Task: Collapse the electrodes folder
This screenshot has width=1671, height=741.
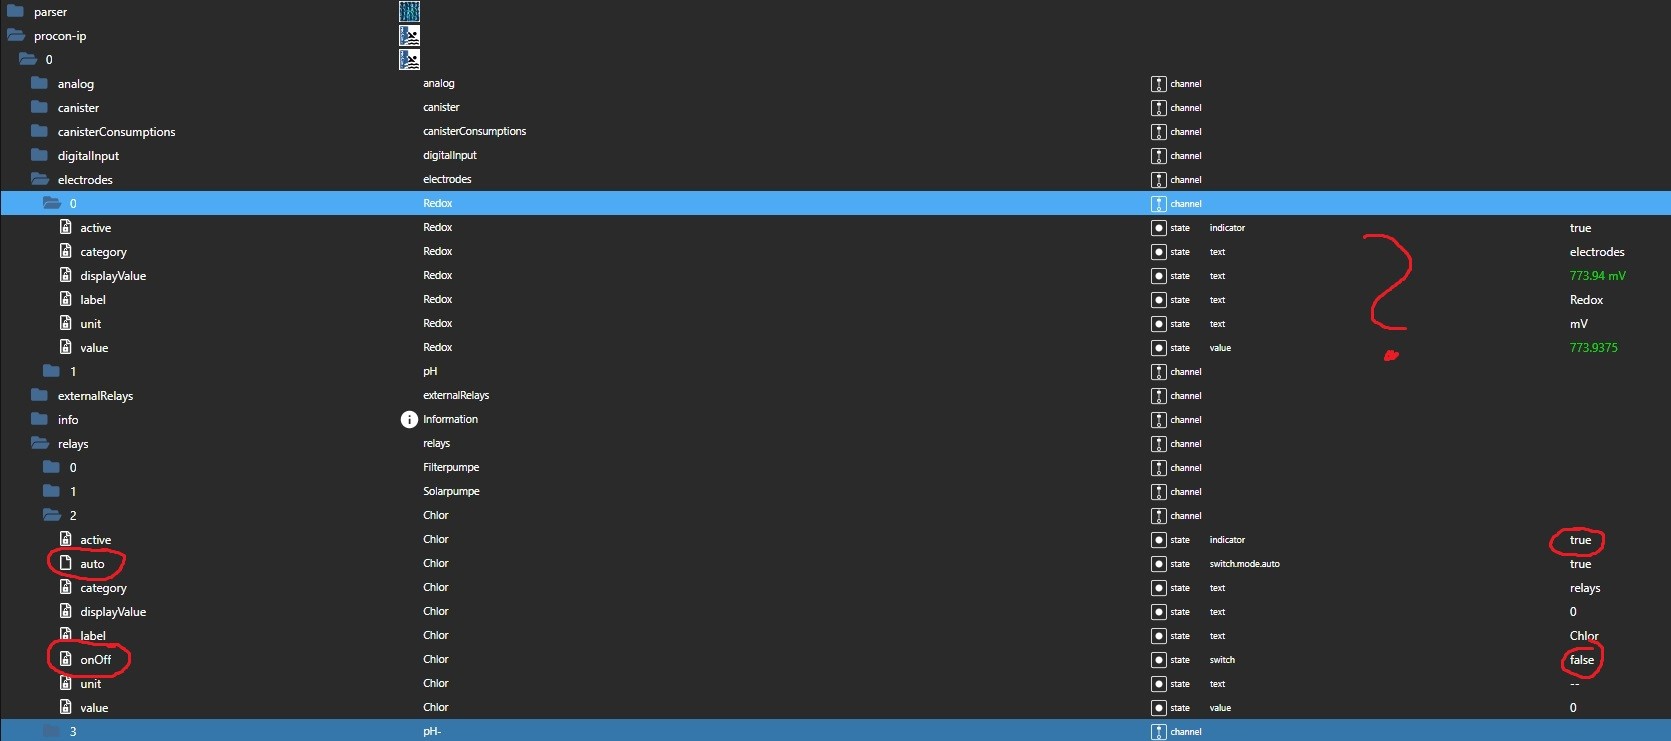Action: point(40,179)
